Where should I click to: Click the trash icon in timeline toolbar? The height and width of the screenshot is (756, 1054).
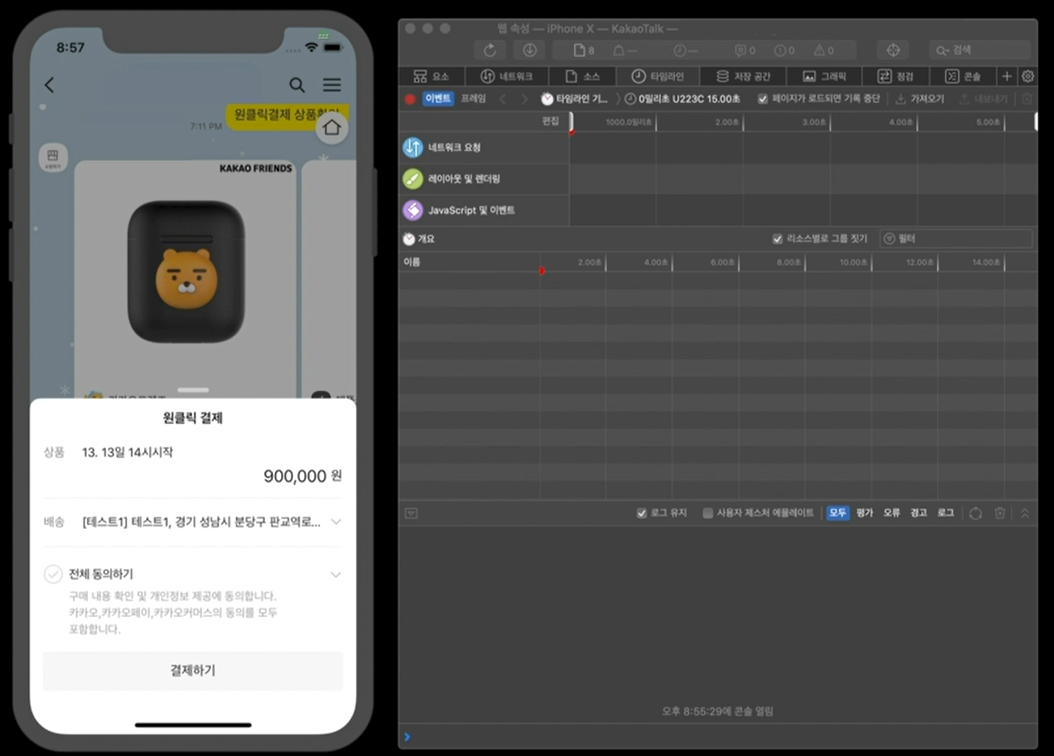coord(1027,99)
